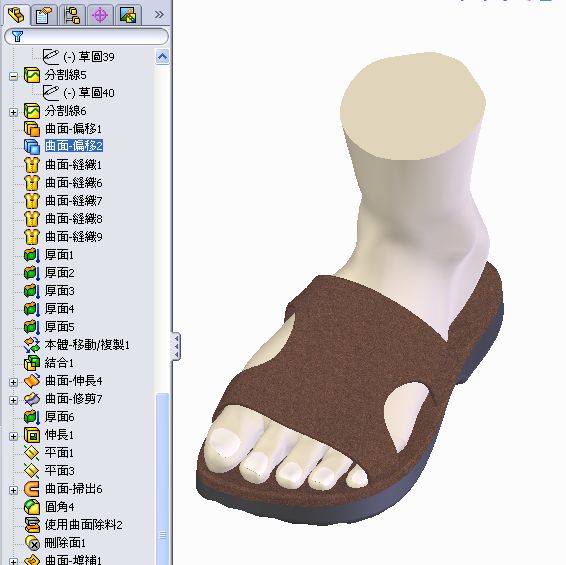Click the funnel filter icon
Screen dimensions: 566x565
(x=17, y=36)
